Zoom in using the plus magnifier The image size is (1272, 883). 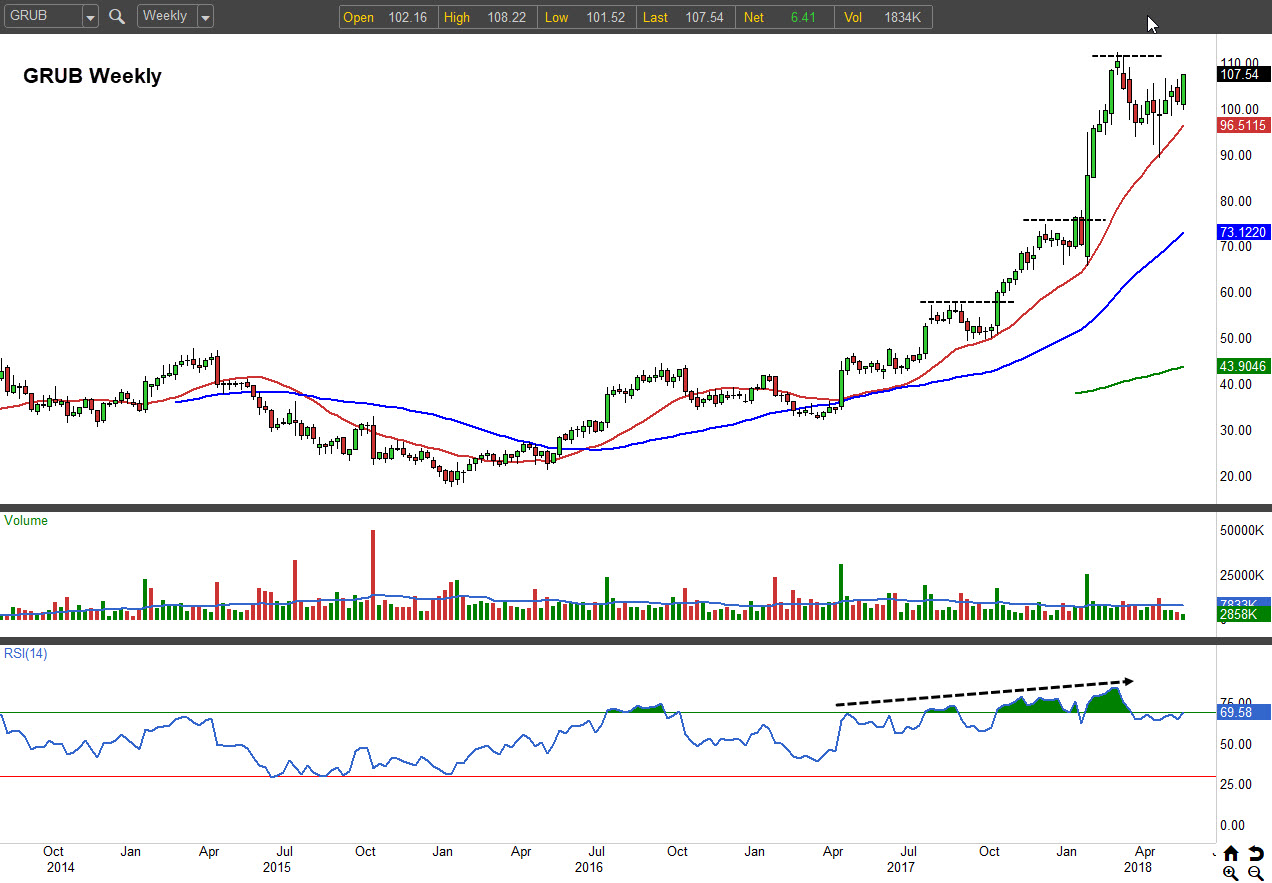(x=1230, y=873)
